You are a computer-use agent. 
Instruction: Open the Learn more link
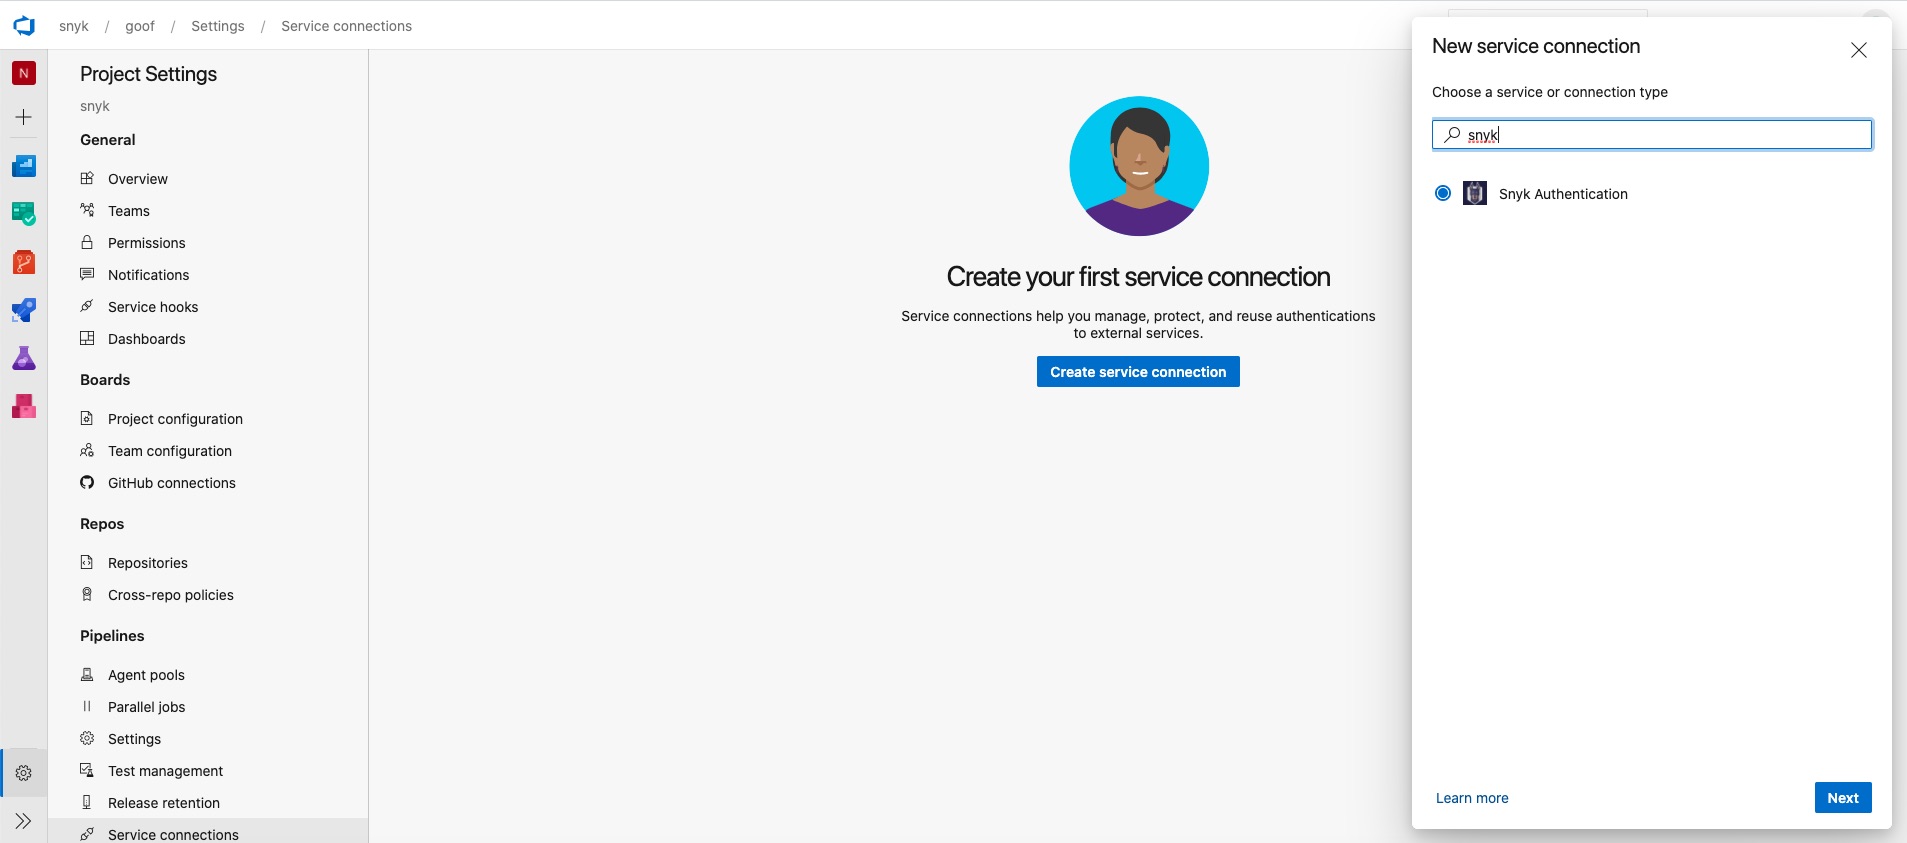click(x=1472, y=798)
